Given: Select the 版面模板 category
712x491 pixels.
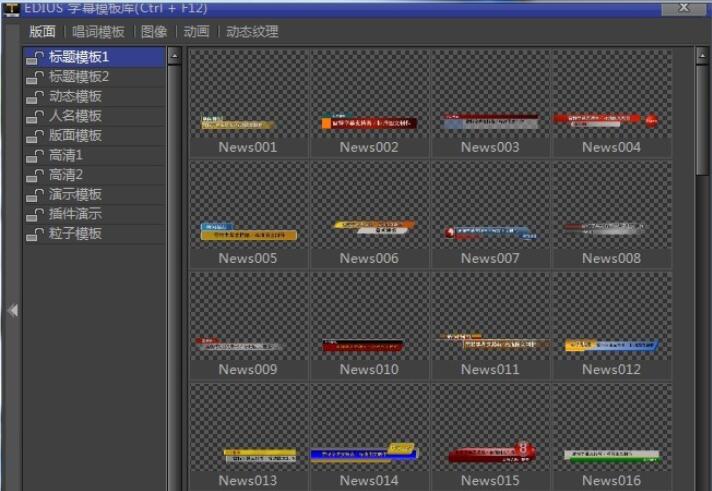Looking at the screenshot, I should (x=94, y=135).
